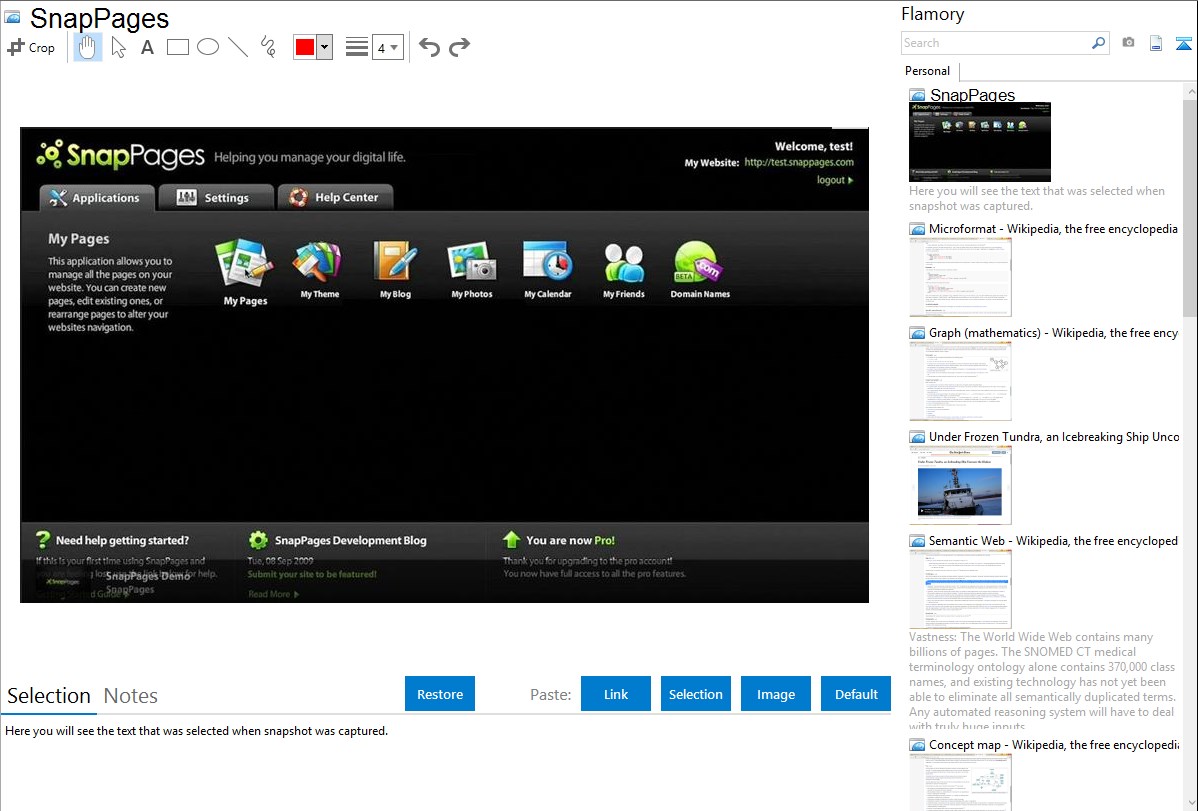Click the camera capture icon
The height and width of the screenshot is (811, 1198).
[1128, 43]
